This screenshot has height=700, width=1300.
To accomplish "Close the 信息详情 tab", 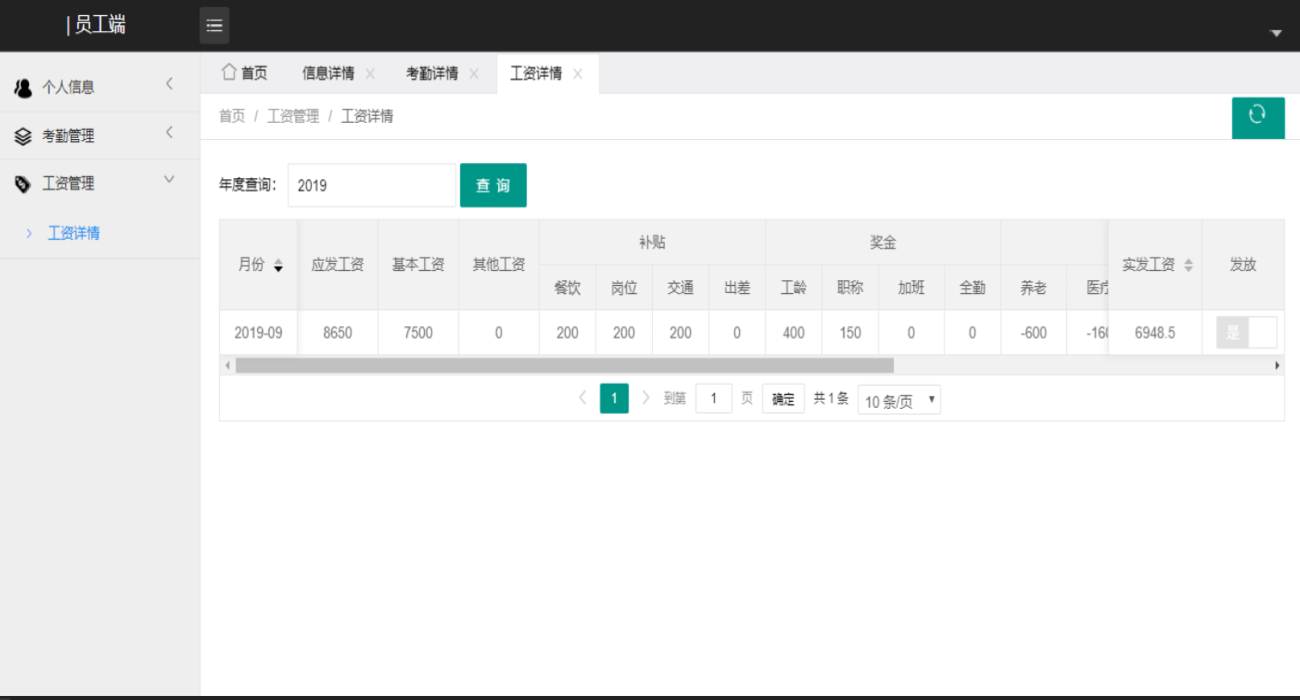I will 370,73.
